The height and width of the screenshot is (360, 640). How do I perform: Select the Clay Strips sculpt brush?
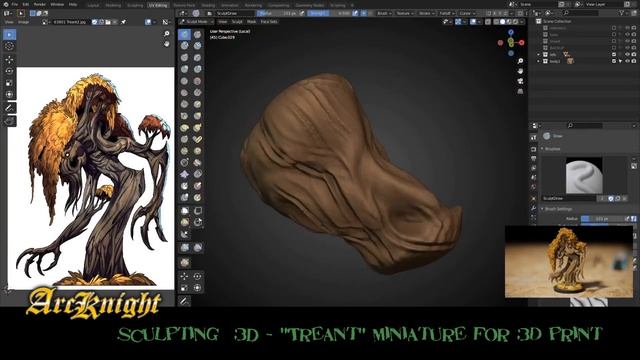(x=198, y=46)
